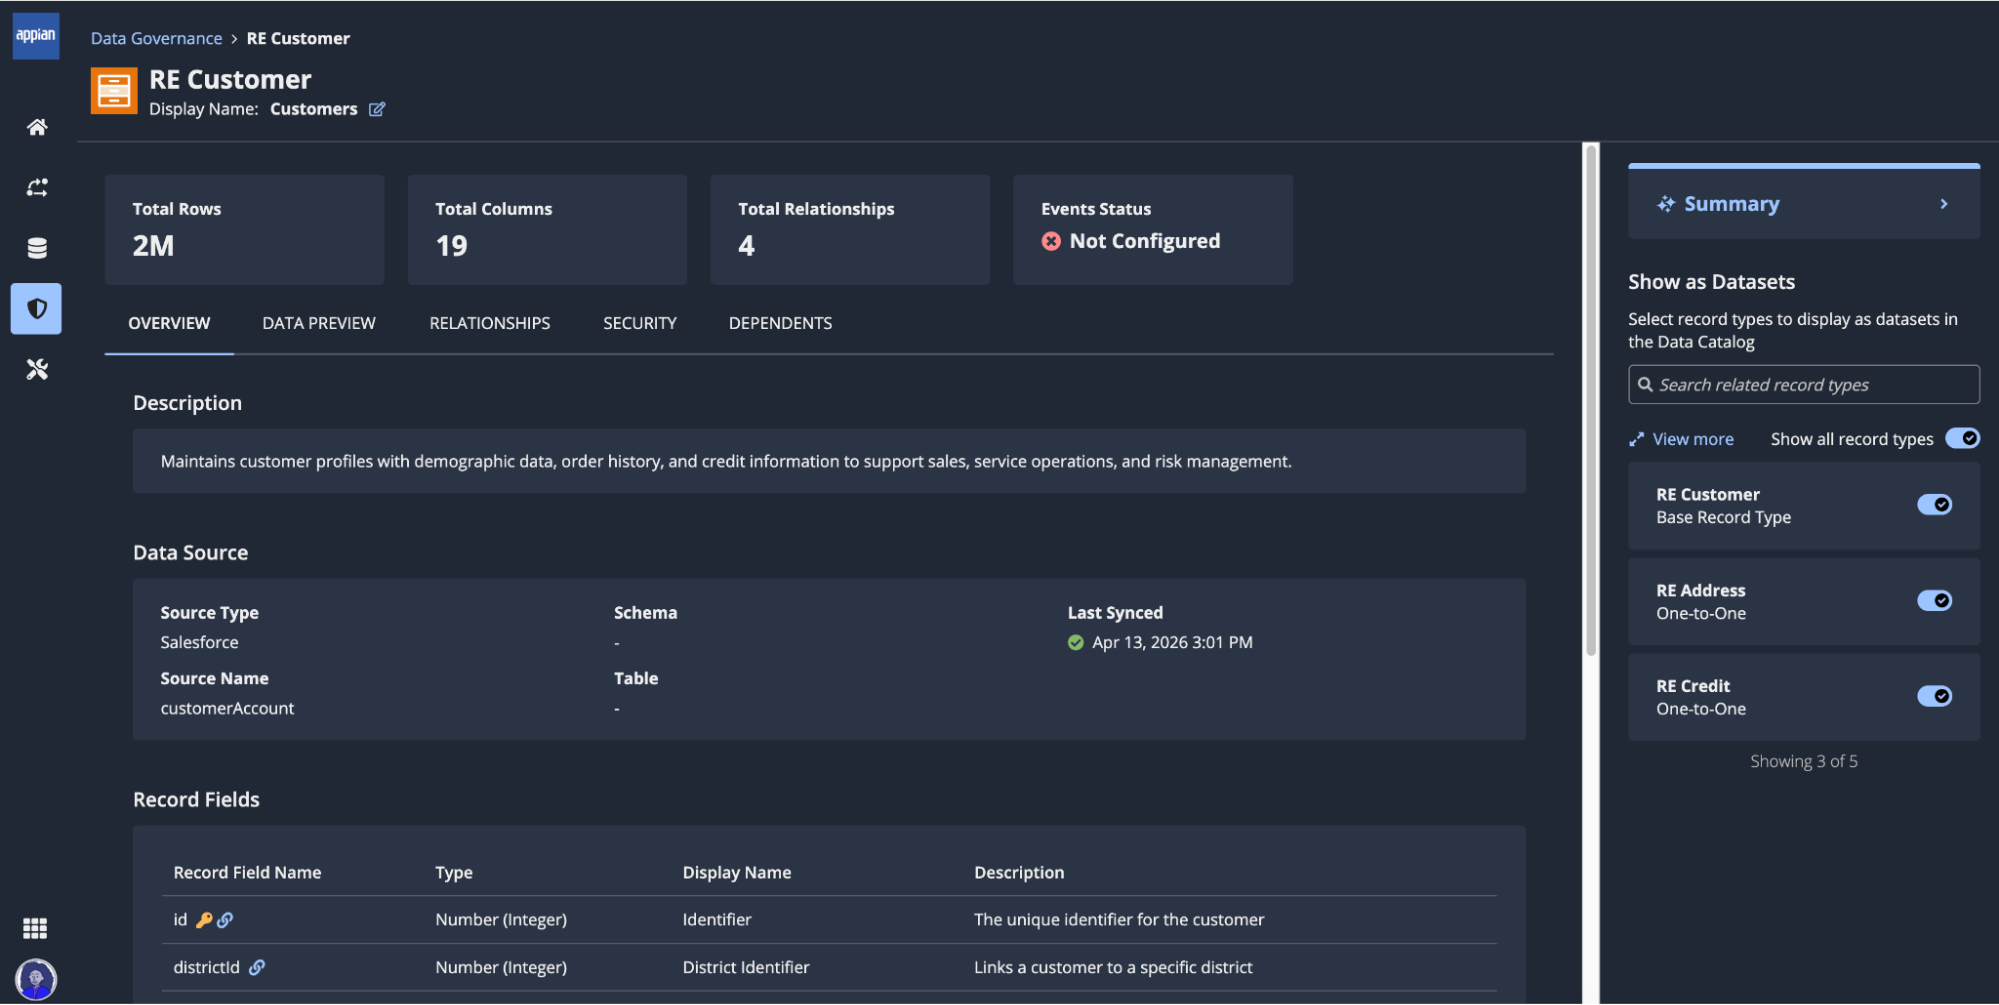Open the database stack icon in sidebar
Image resolution: width=1999 pixels, height=1005 pixels.
[37, 248]
